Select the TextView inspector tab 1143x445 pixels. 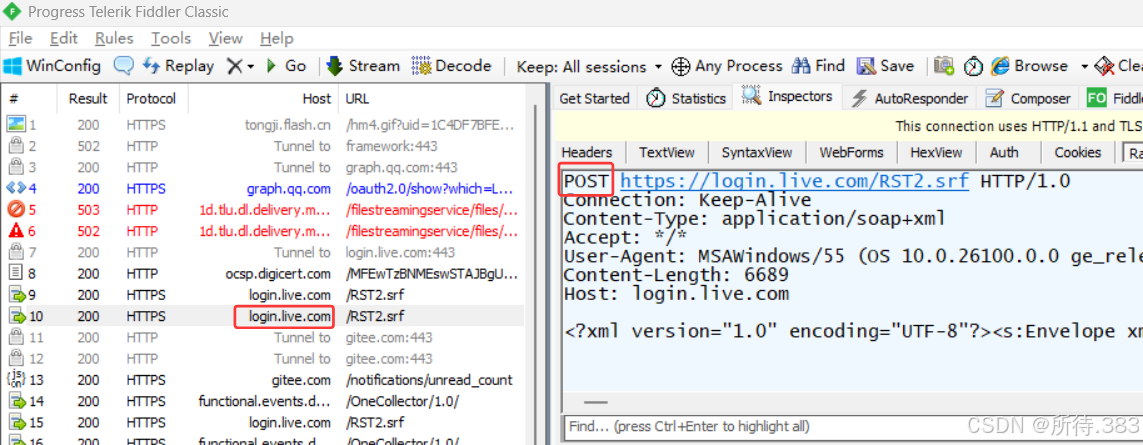click(666, 152)
